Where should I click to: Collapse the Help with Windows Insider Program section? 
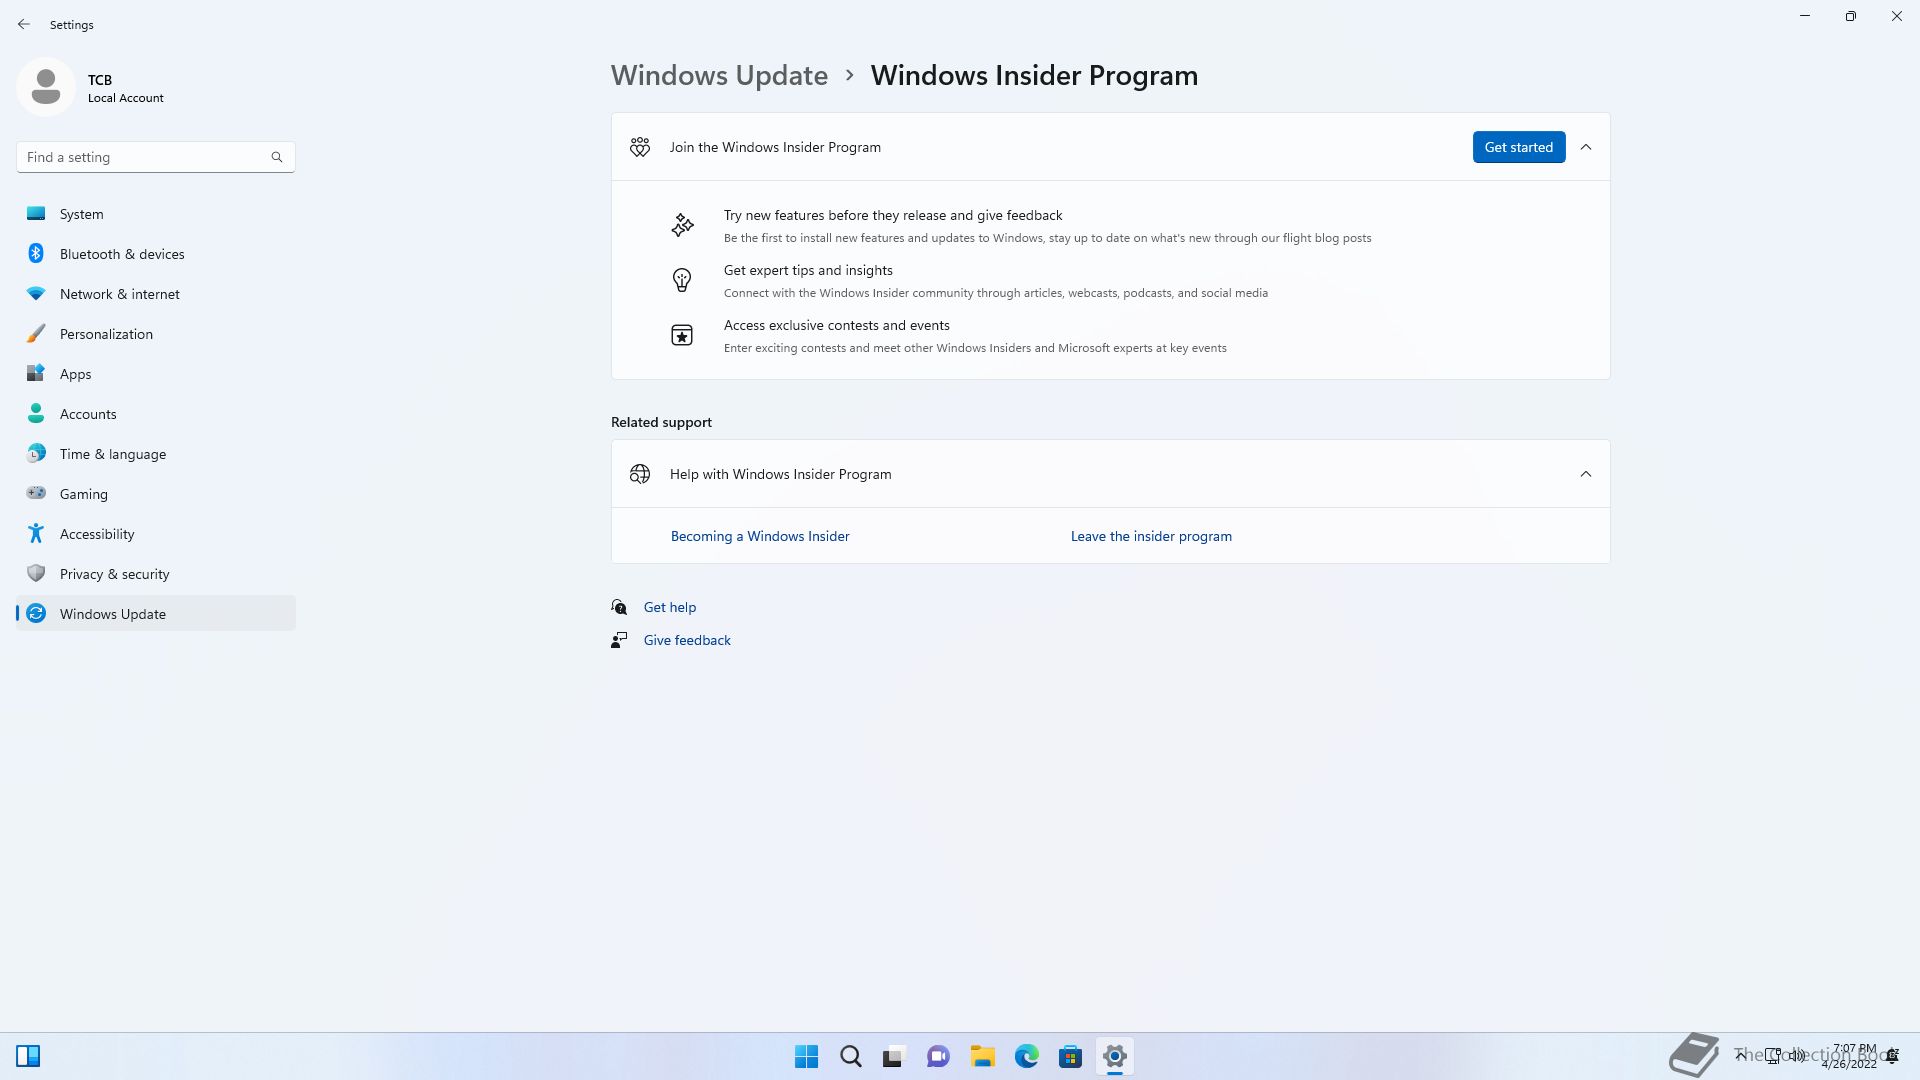[1586, 474]
